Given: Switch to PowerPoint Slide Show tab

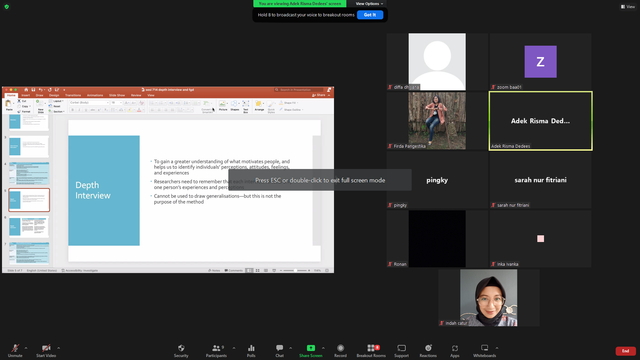Looking at the screenshot, I should pyautogui.click(x=117, y=95).
